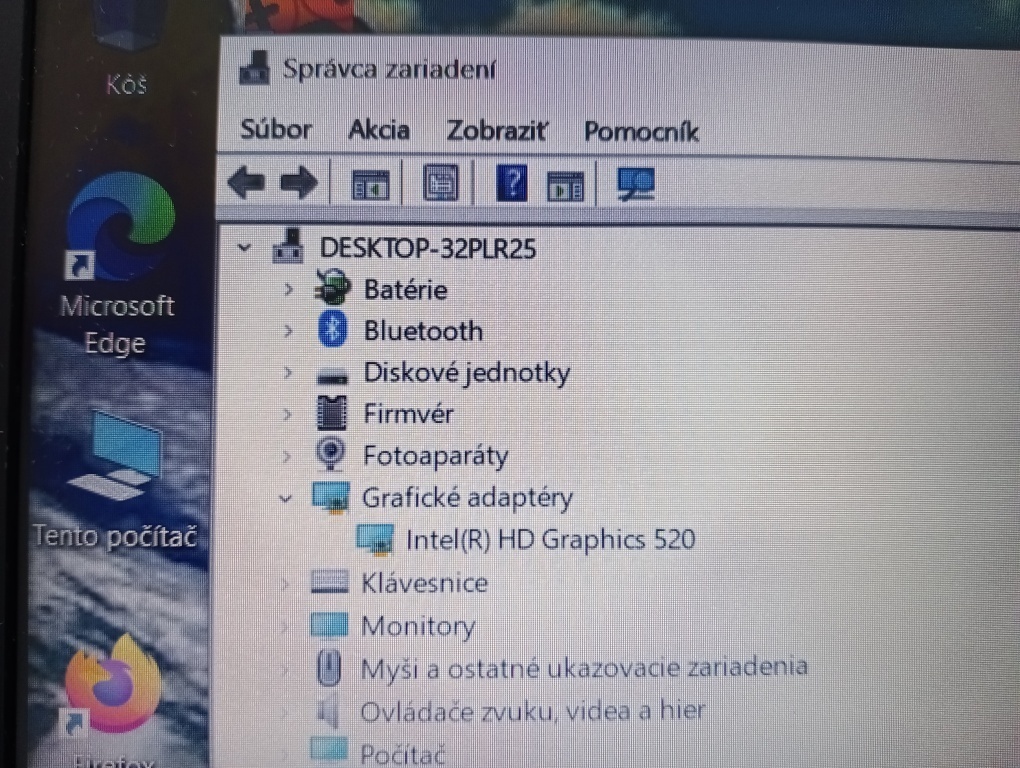The image size is (1020, 768).
Task: Scan for hardware changes via toolbar icon
Action: [x=636, y=183]
